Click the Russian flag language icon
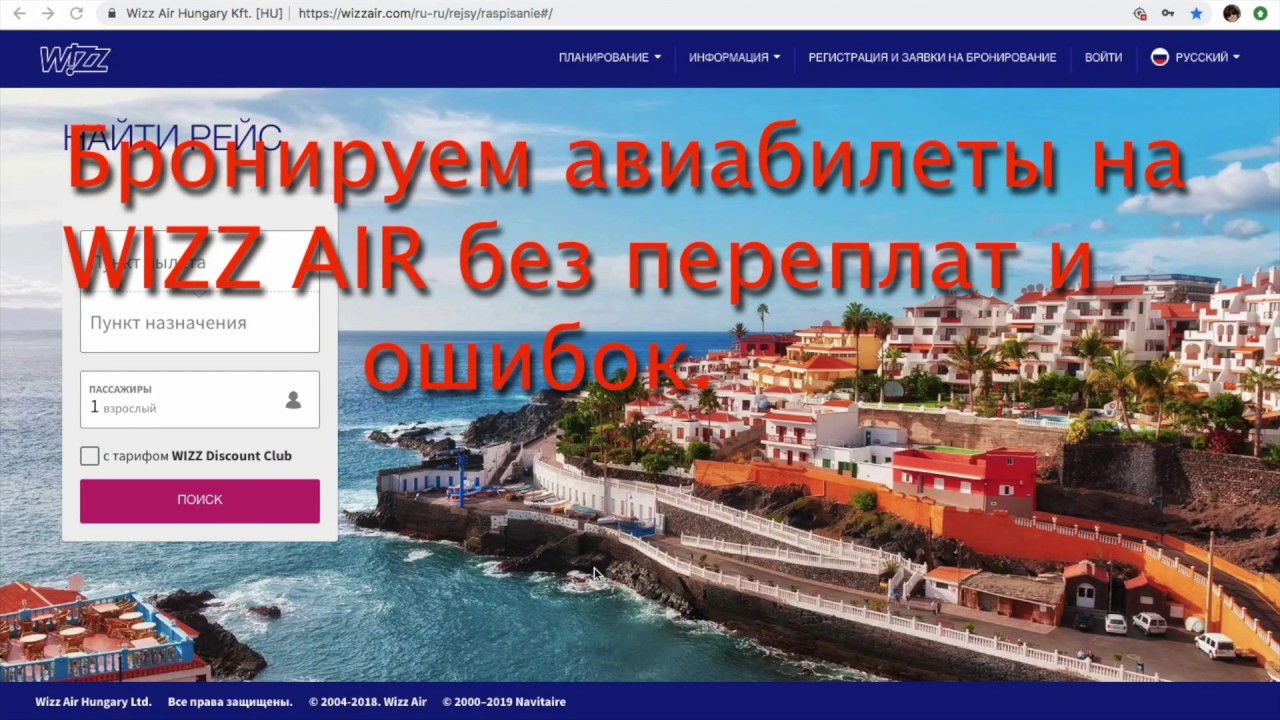This screenshot has width=1280, height=720. 1160,57
